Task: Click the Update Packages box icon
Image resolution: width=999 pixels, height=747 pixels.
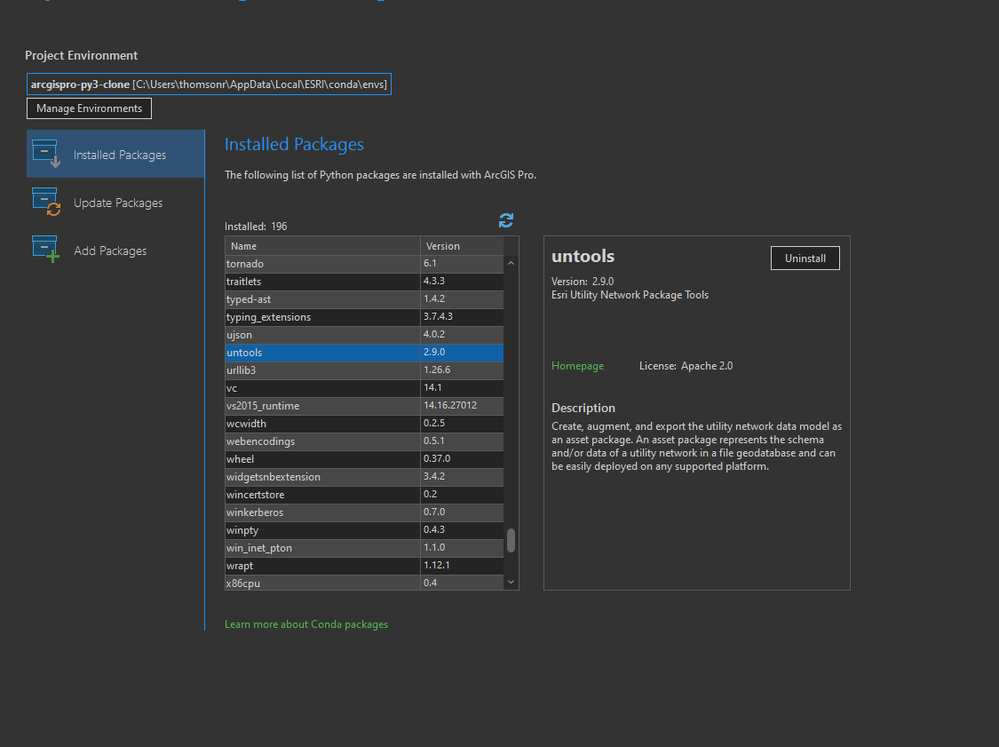Action: click(46, 202)
